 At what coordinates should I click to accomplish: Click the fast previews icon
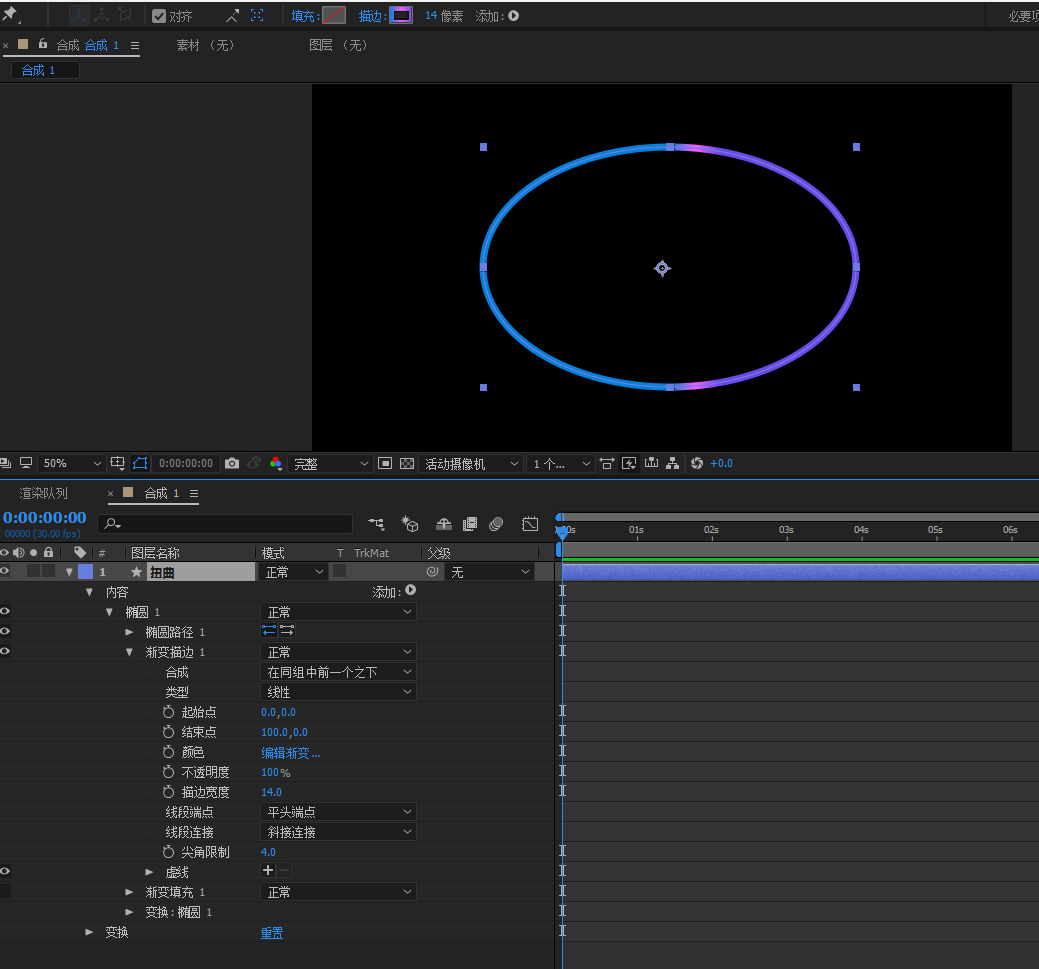[x=629, y=463]
